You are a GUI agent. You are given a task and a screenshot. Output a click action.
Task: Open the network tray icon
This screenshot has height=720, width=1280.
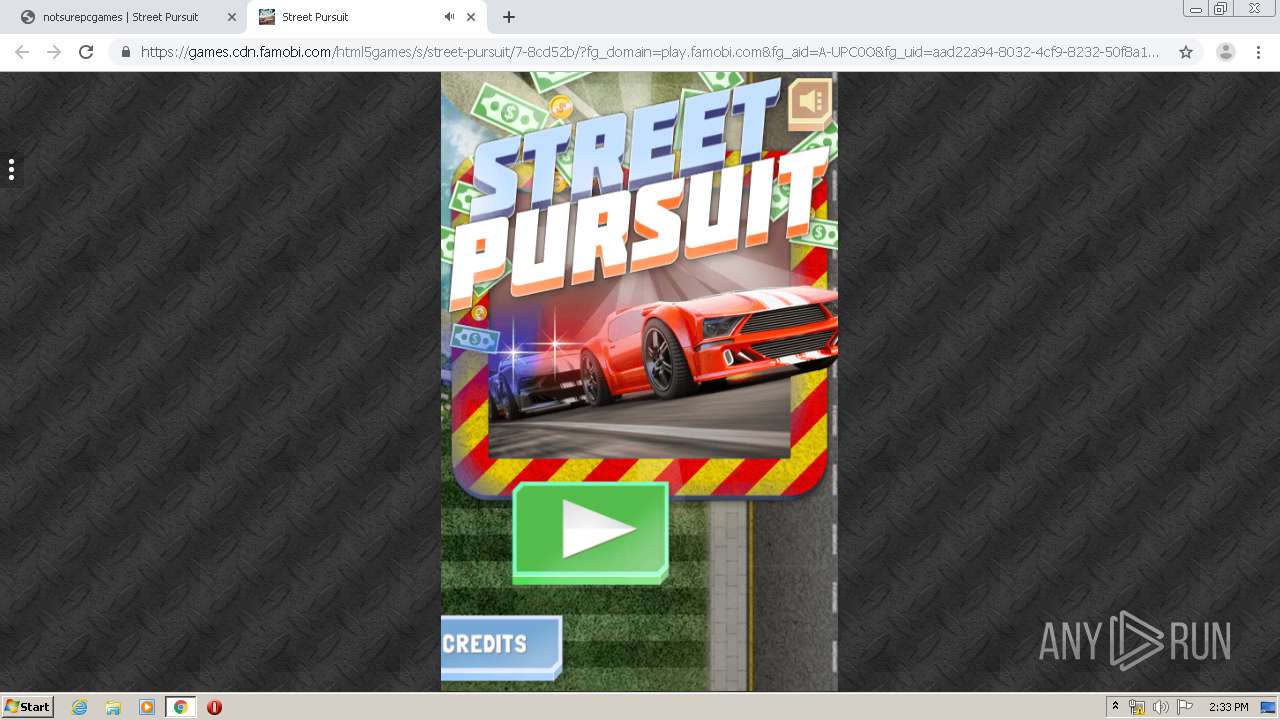click(x=1137, y=707)
